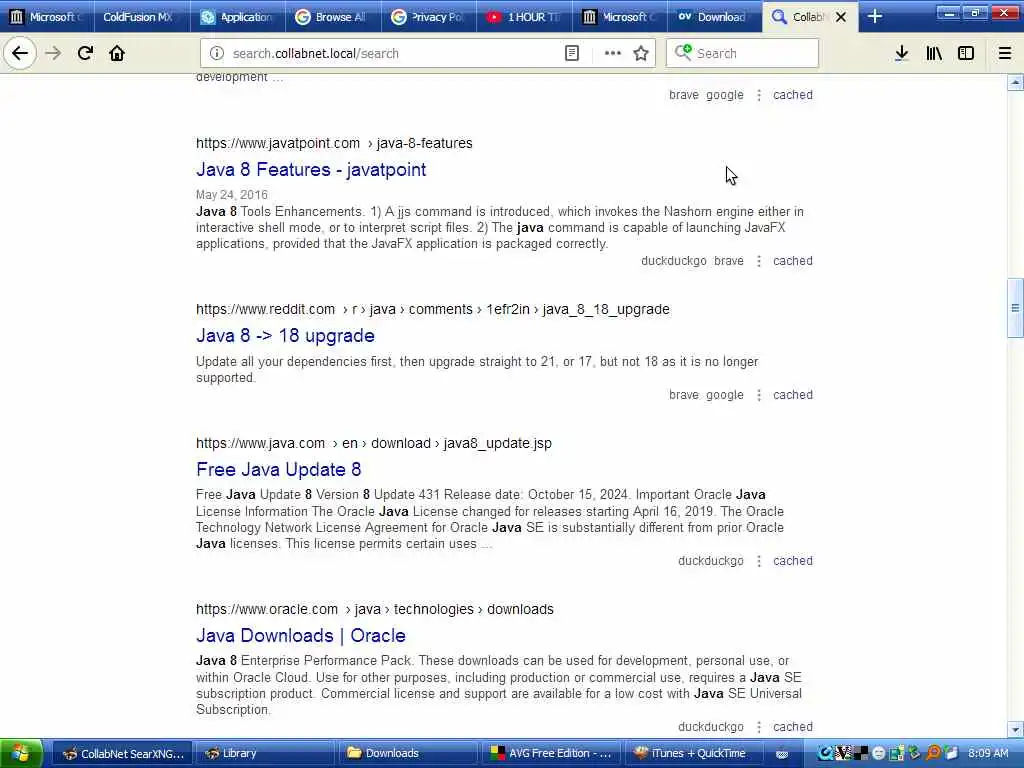Open Java Downloads | Oracle link
1024x768 pixels.
pos(301,635)
